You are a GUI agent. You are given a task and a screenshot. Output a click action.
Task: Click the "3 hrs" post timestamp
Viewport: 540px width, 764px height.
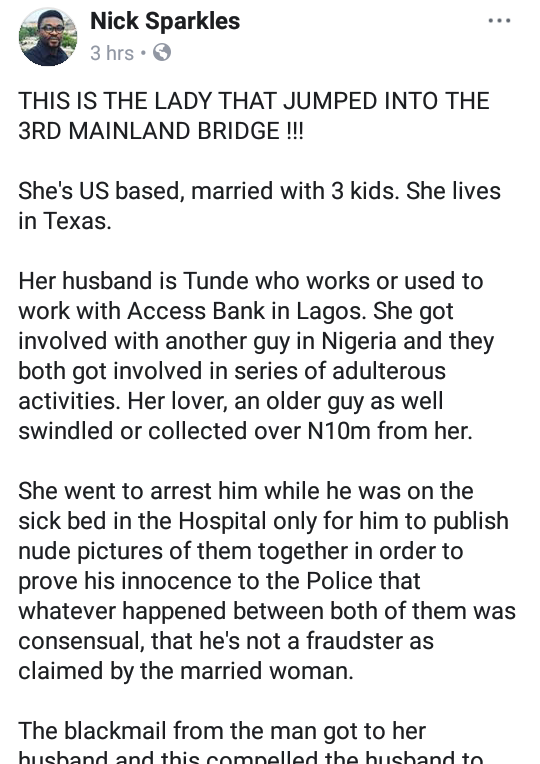click(112, 53)
